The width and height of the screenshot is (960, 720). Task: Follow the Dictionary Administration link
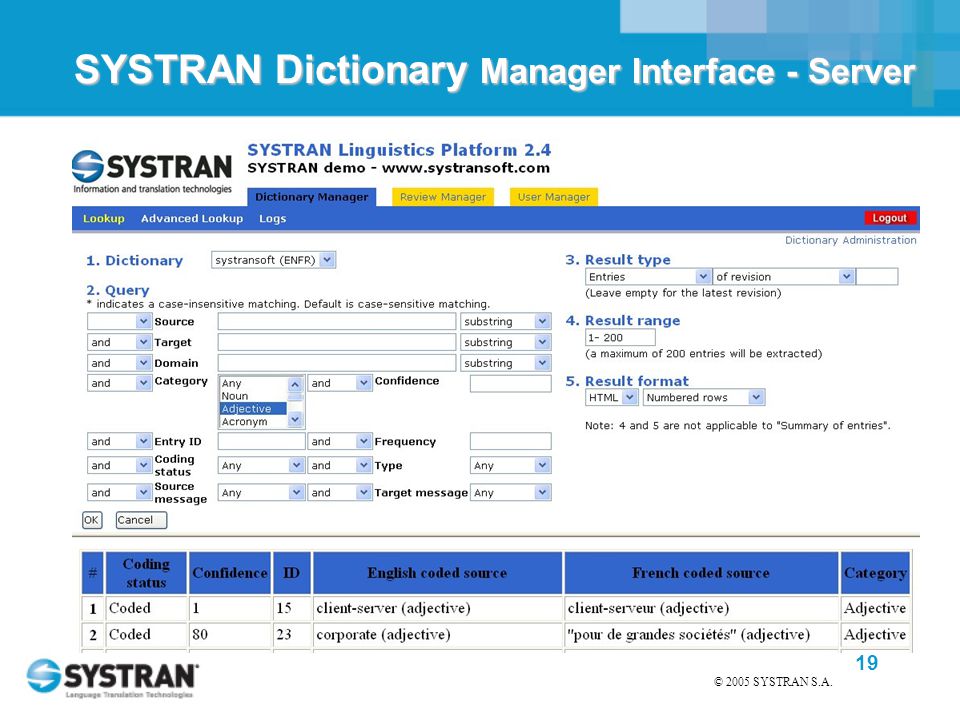coord(850,240)
